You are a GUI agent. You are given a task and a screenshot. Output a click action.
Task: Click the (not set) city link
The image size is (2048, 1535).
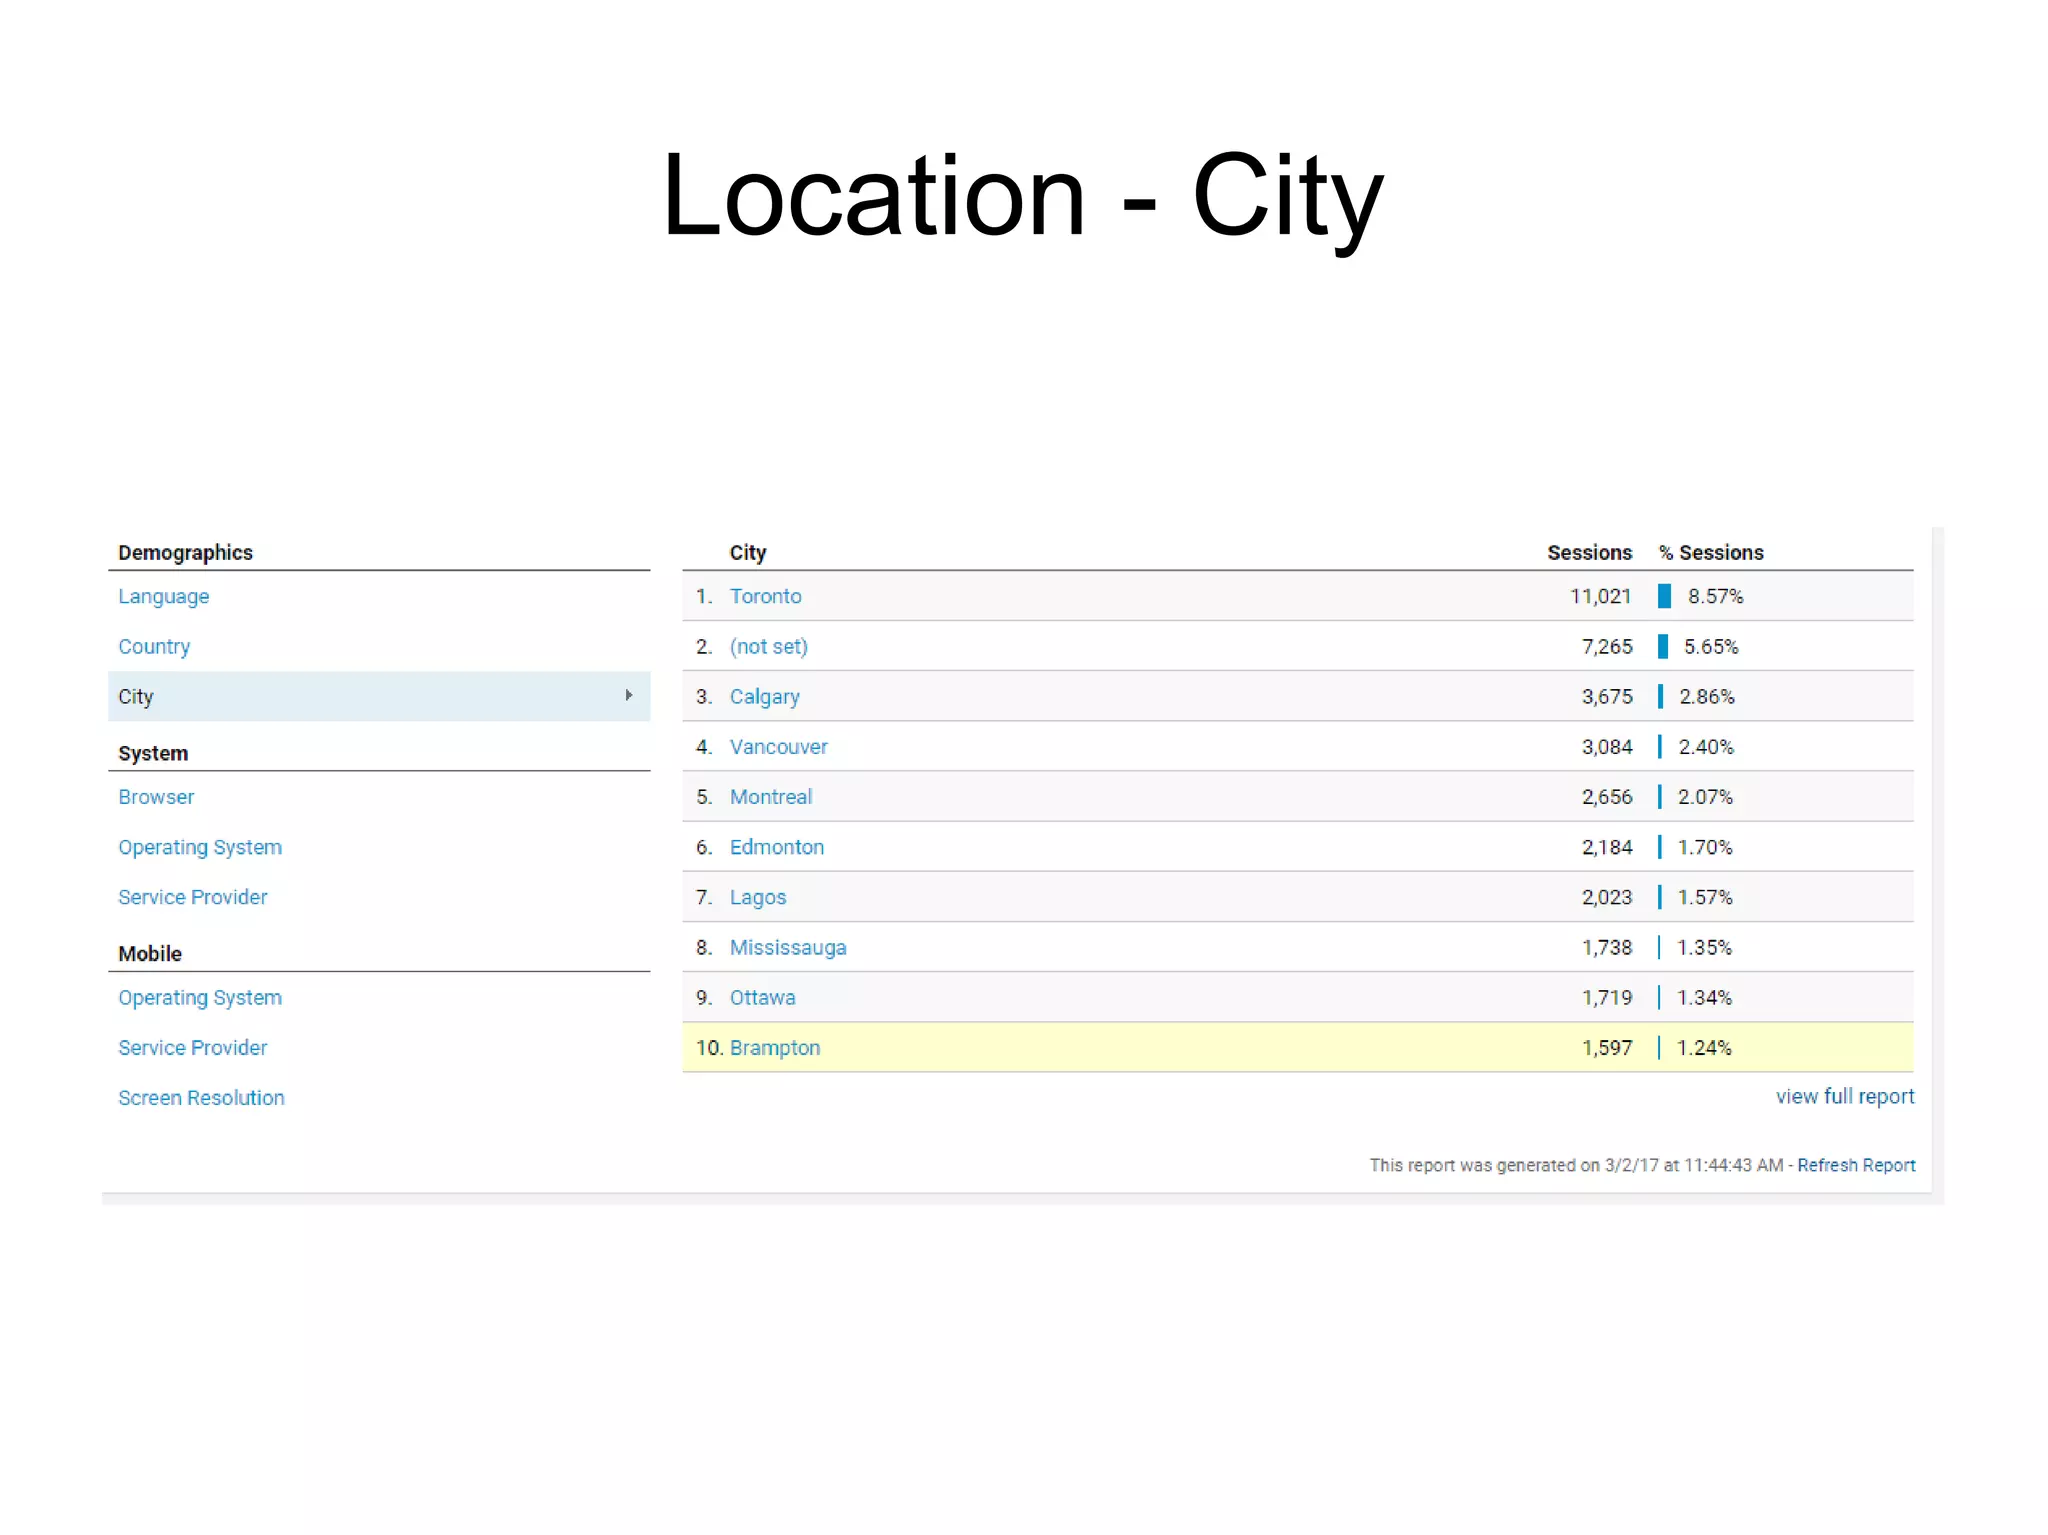coord(768,647)
